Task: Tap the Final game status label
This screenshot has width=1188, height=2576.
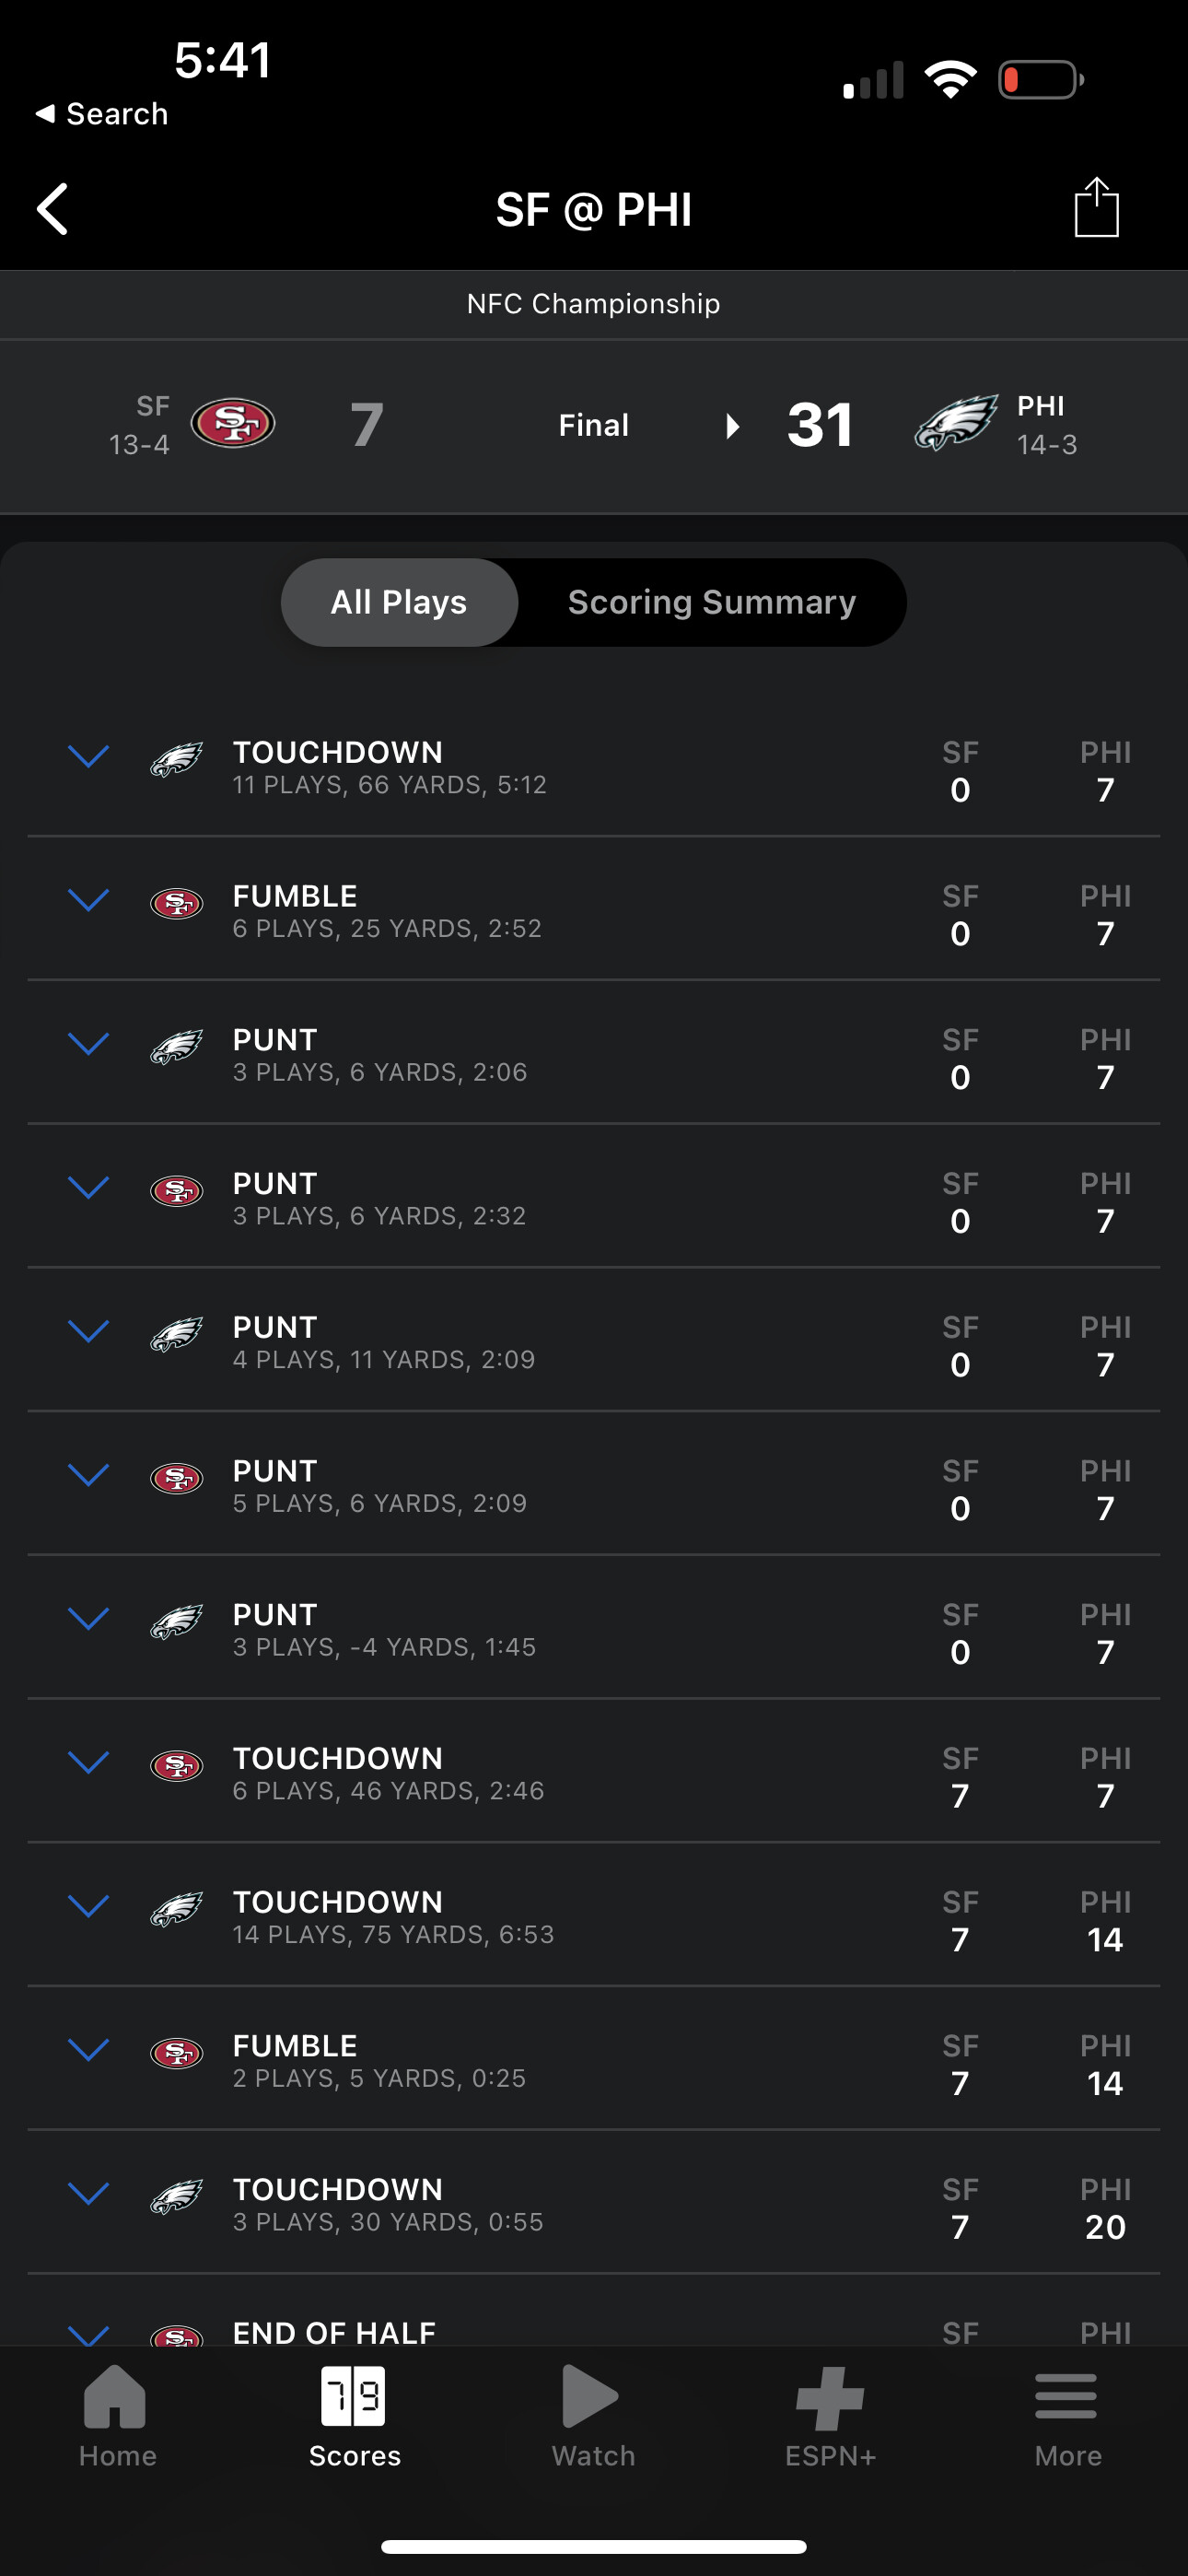Action: (x=593, y=425)
